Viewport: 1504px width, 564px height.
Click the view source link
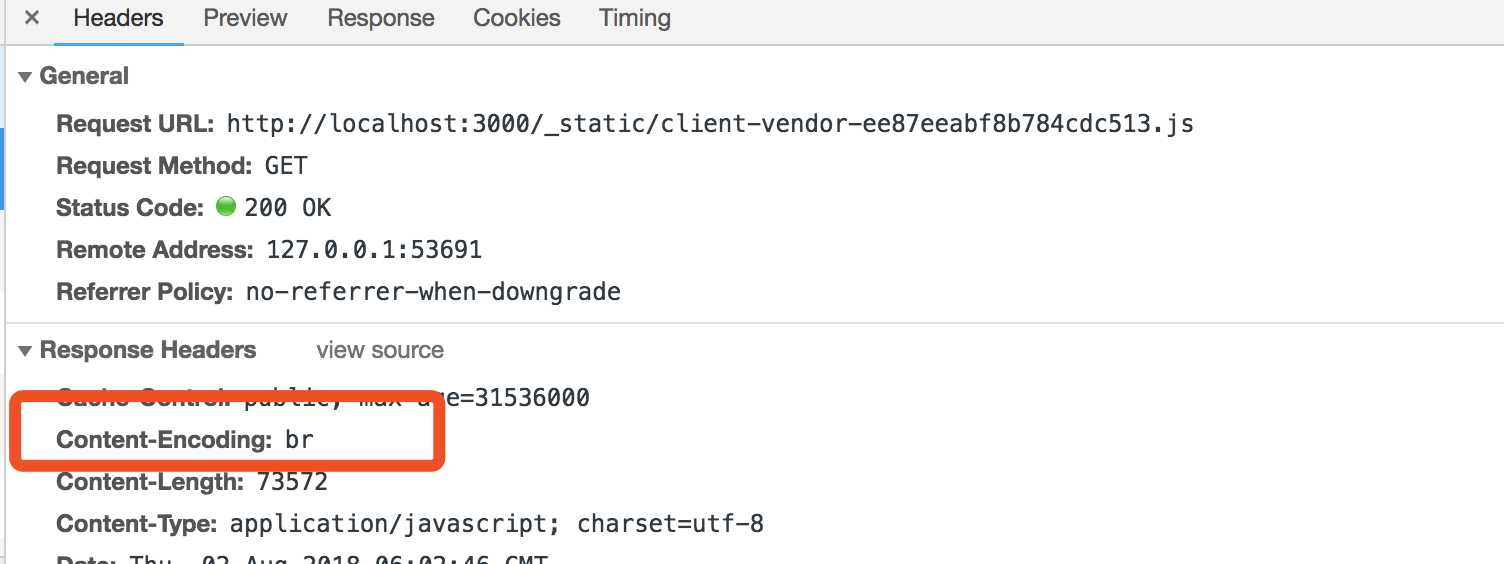pyautogui.click(x=380, y=350)
